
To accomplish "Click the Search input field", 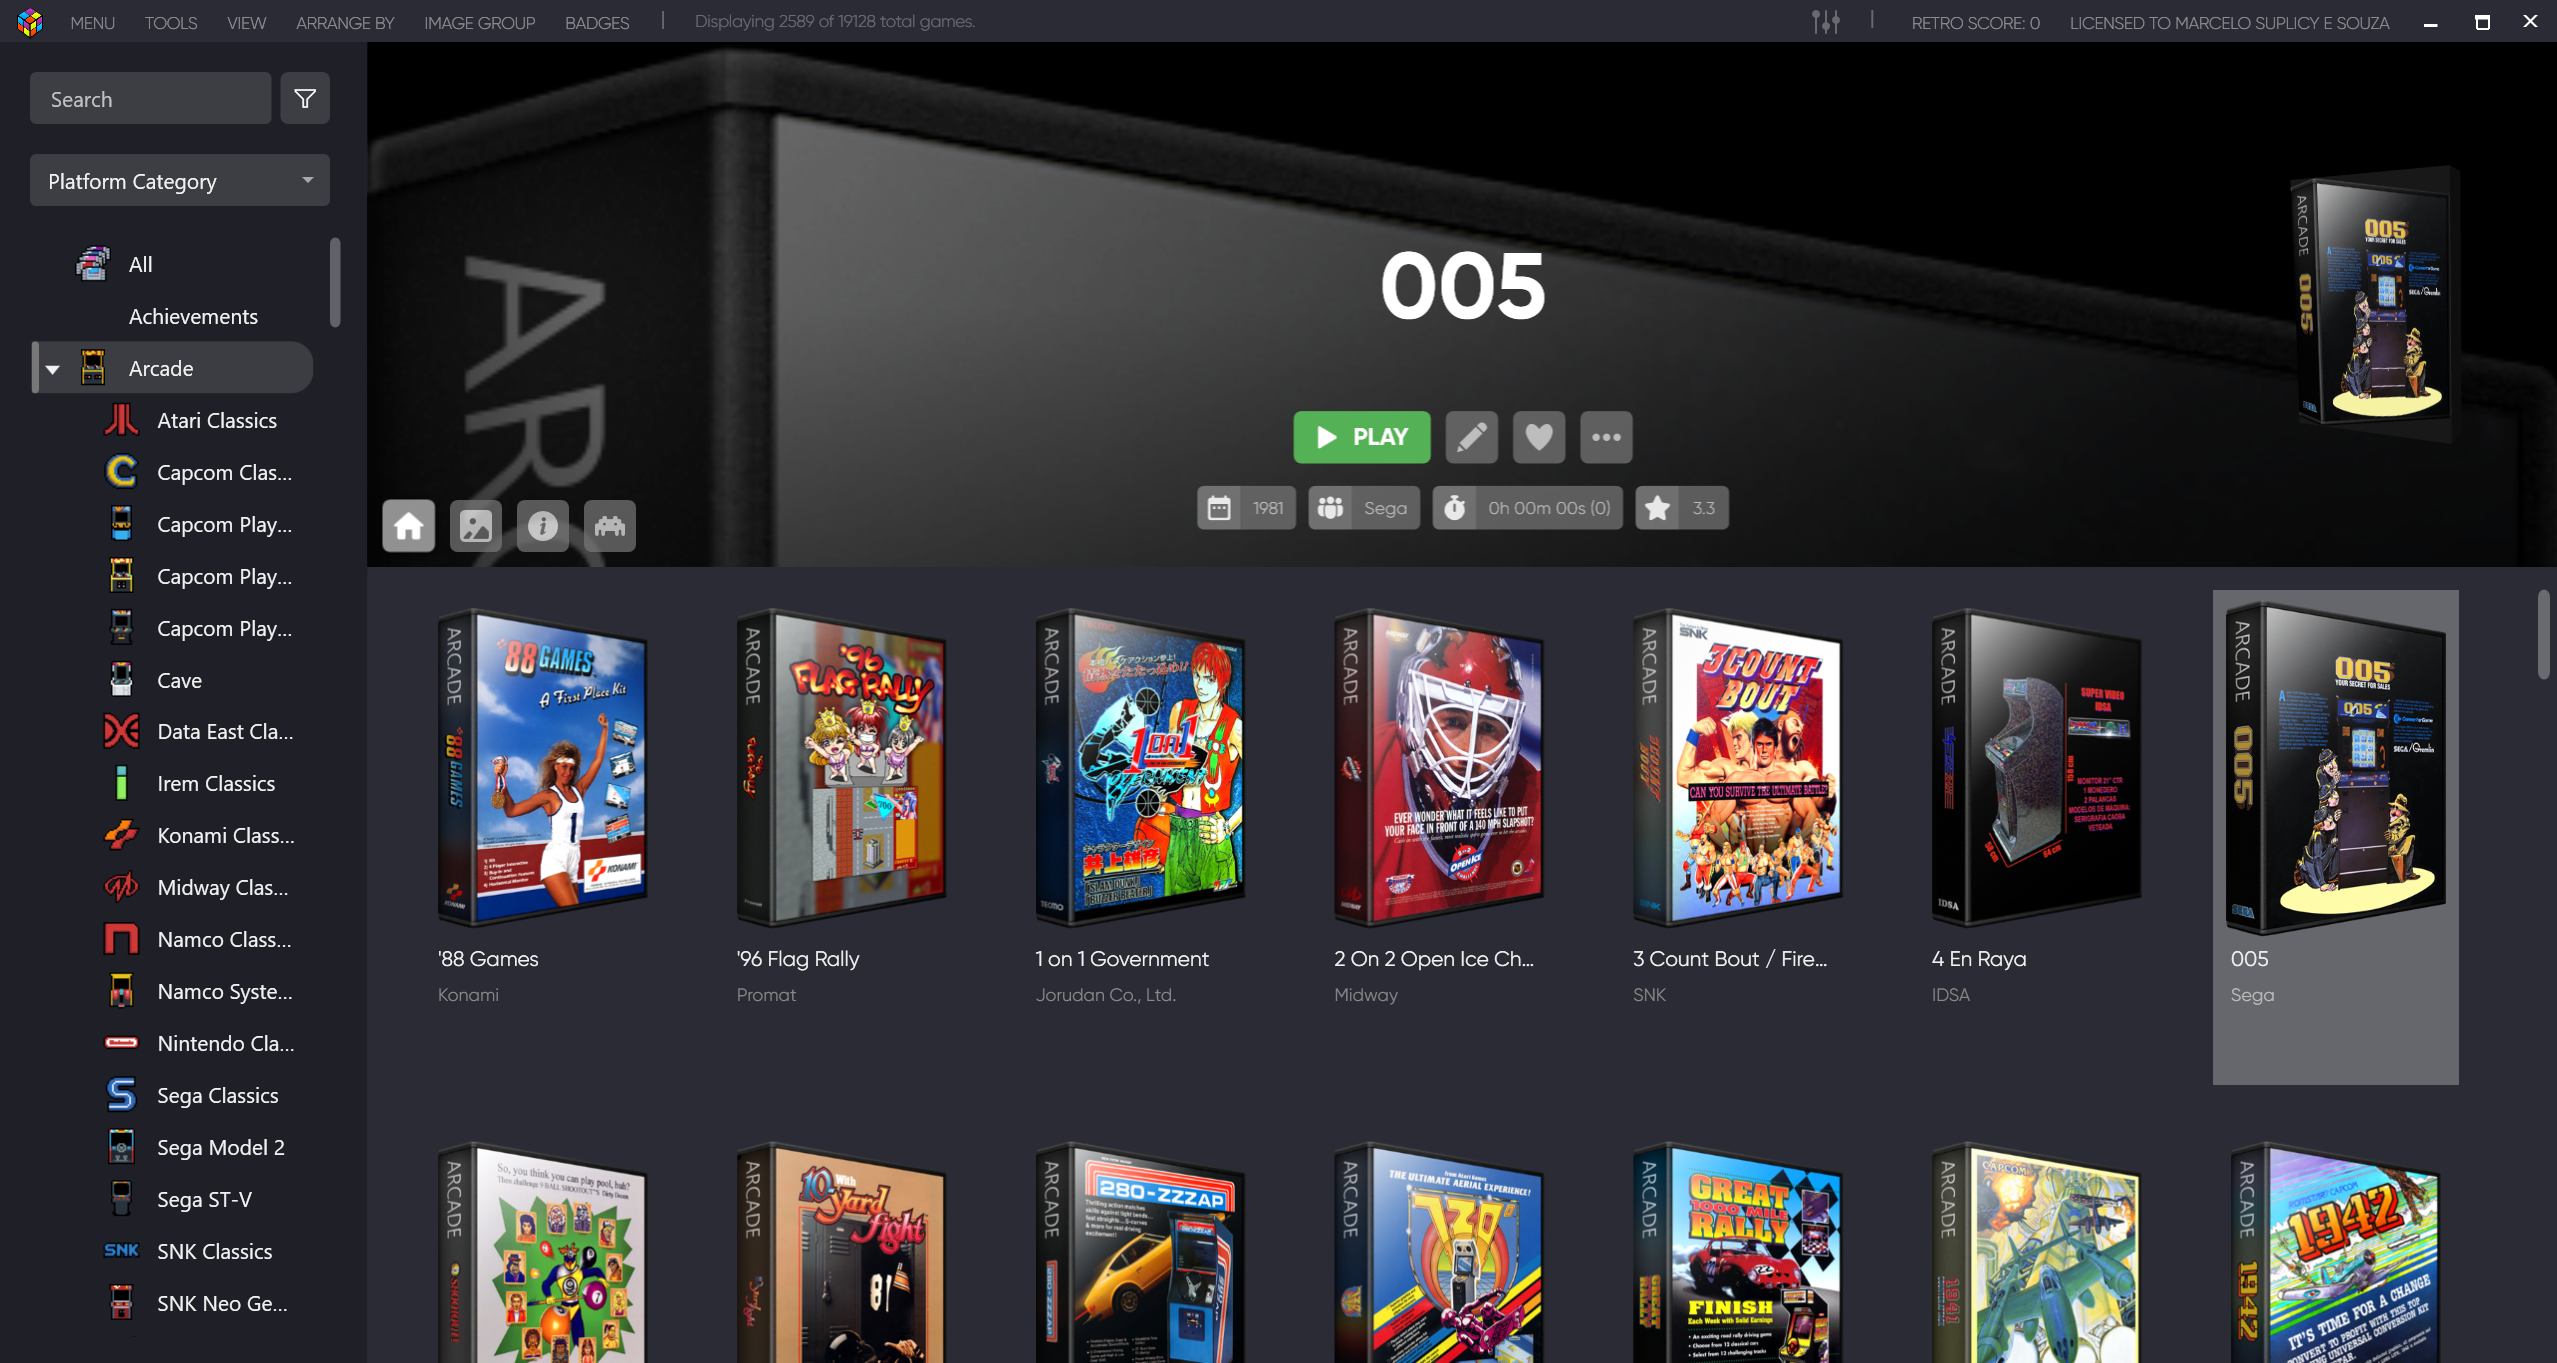I will pyautogui.click(x=150, y=98).
